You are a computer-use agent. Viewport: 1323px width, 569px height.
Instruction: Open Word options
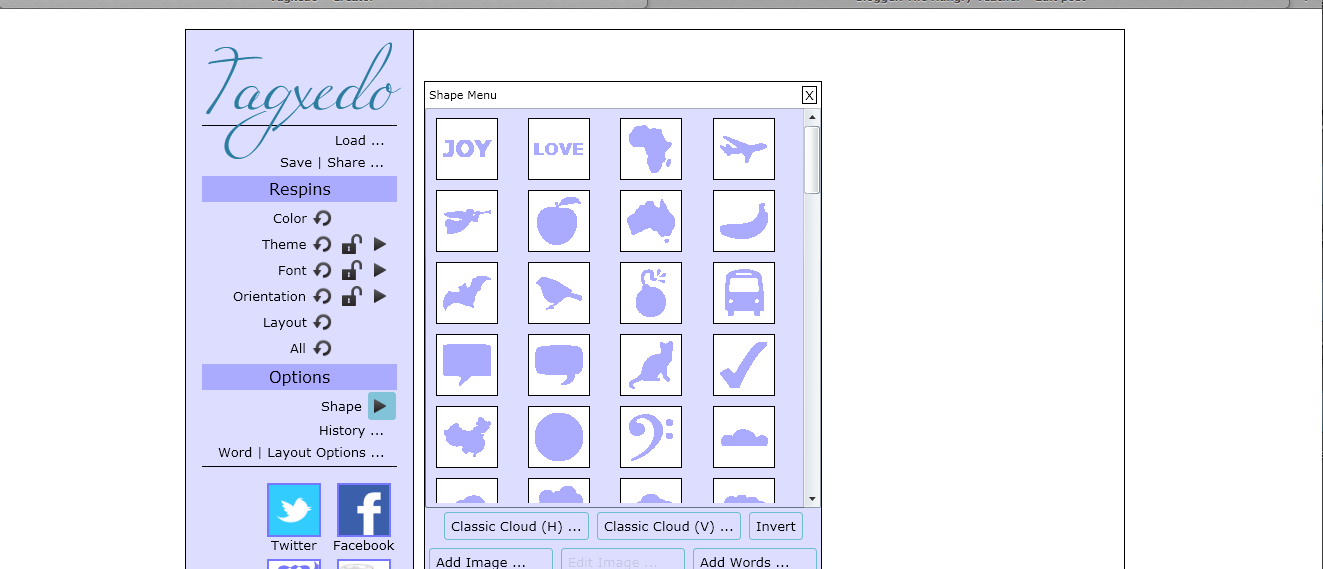point(235,452)
